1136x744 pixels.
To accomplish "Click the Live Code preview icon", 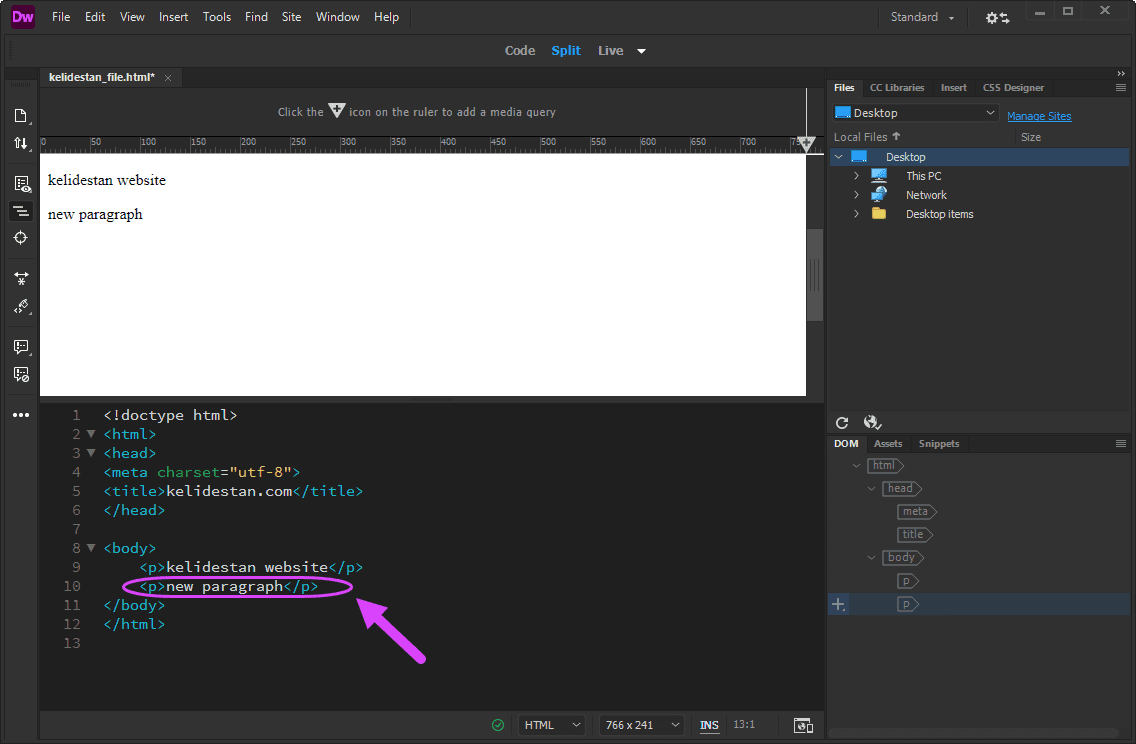I will click(x=21, y=184).
